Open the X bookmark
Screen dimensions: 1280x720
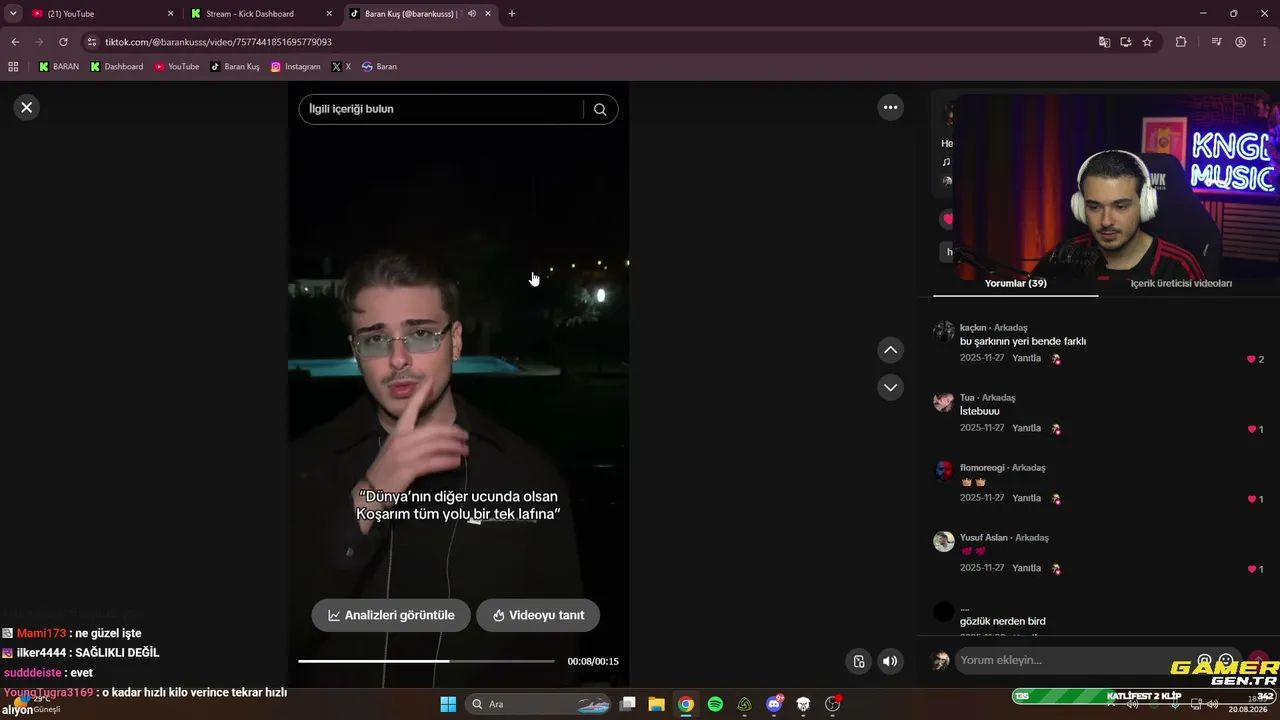tap(341, 67)
